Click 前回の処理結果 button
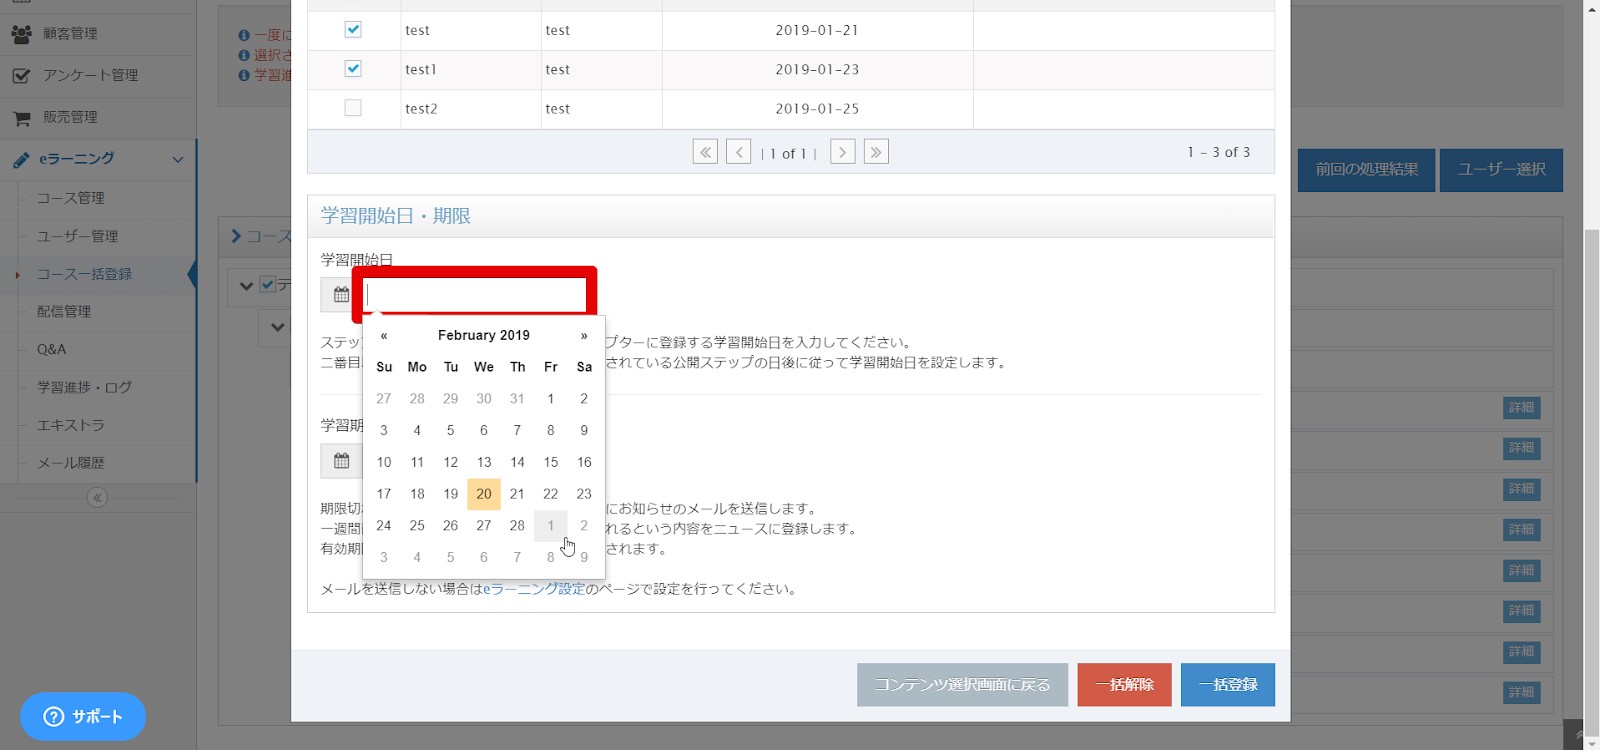The height and width of the screenshot is (750, 1600). point(1366,170)
